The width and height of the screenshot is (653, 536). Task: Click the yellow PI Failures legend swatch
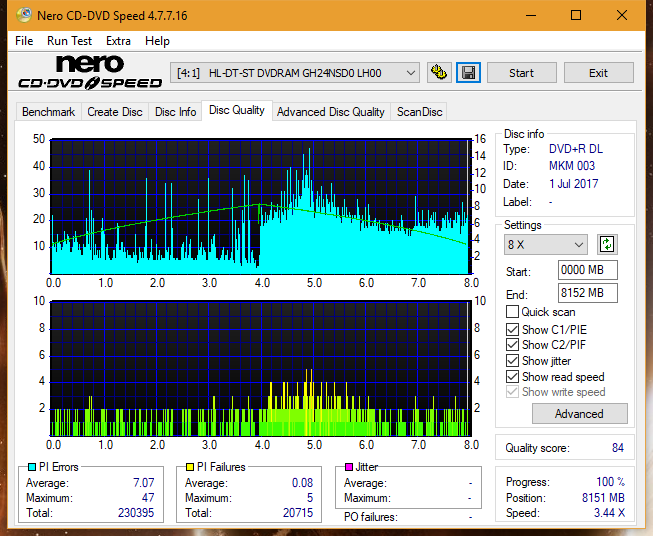[x=190, y=467]
